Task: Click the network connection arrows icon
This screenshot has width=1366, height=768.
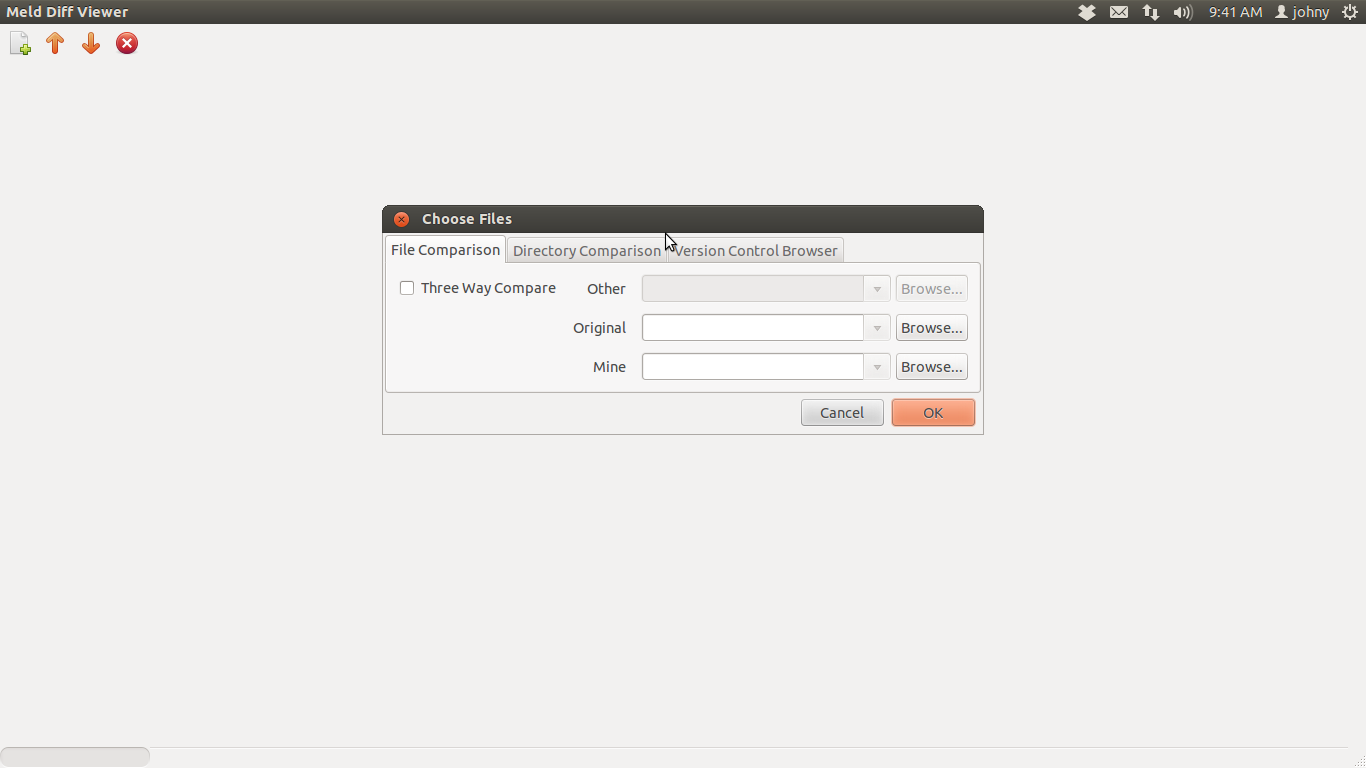Action: [1151, 12]
